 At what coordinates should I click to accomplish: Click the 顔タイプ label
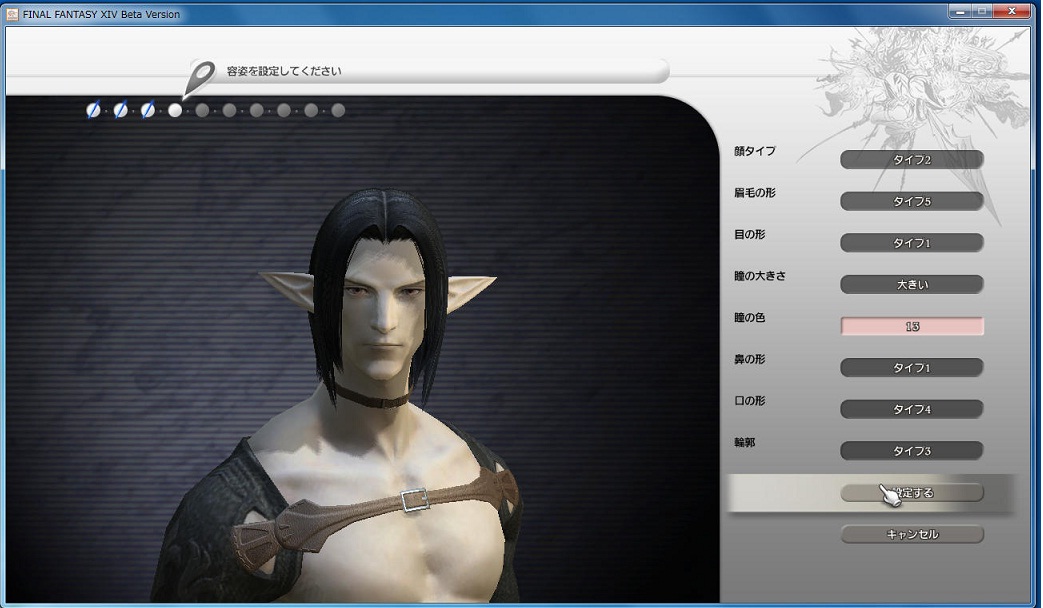pos(755,151)
